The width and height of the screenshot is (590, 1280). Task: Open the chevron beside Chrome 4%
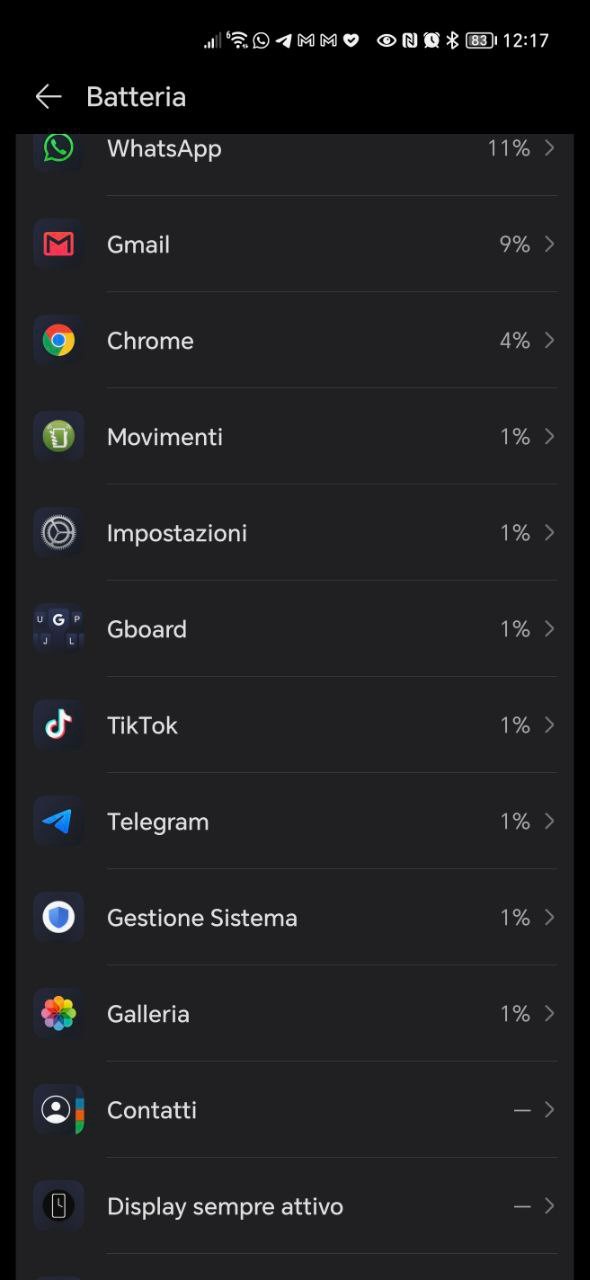point(549,341)
